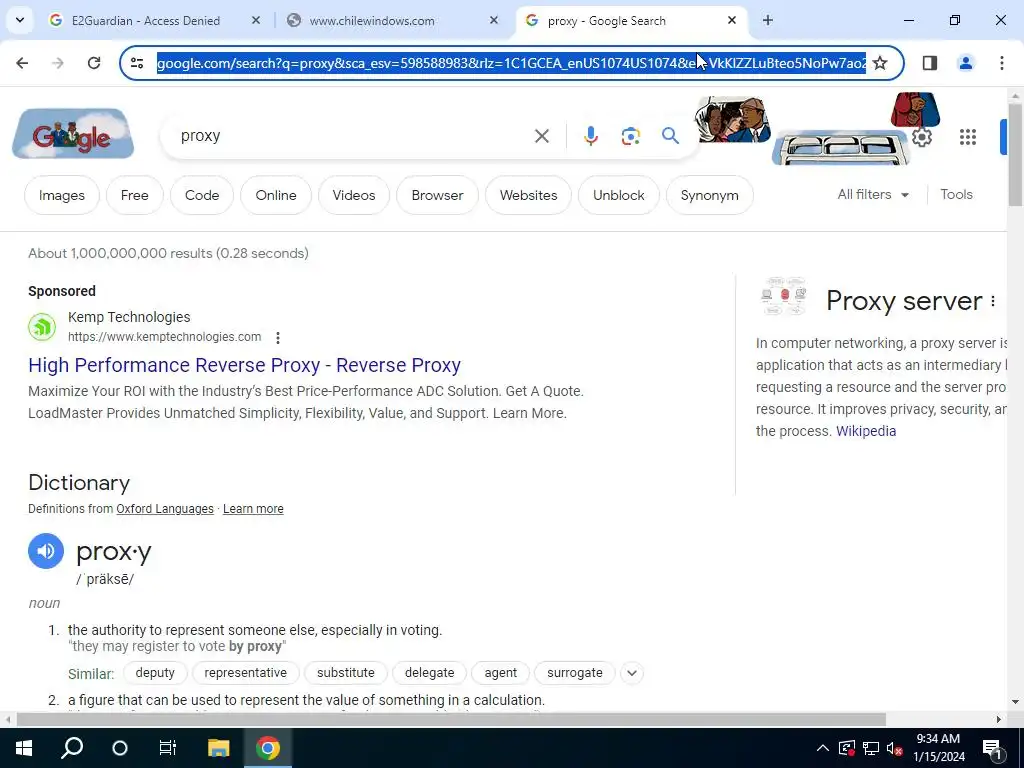
Task: Open Learn more dictionary link
Action: point(253,509)
